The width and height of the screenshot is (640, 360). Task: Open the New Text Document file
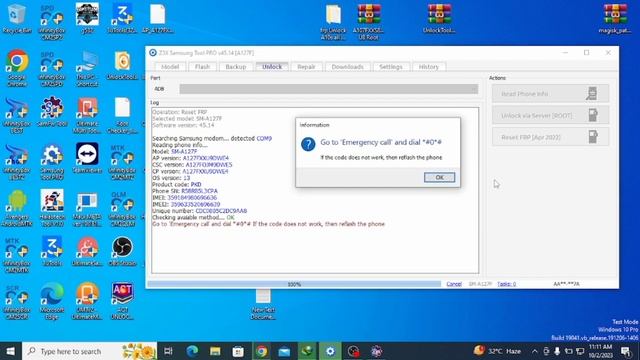coord(263,304)
